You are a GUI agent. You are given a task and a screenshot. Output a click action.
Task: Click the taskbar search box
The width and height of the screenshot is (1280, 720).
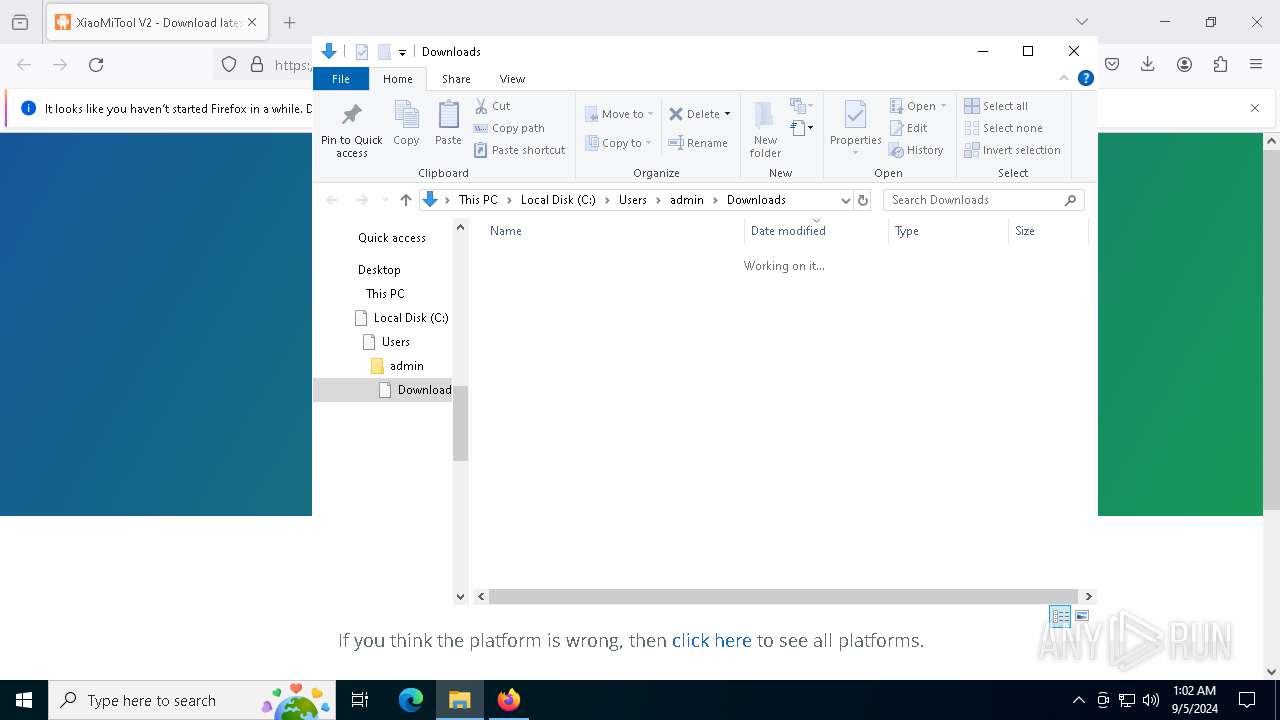190,700
